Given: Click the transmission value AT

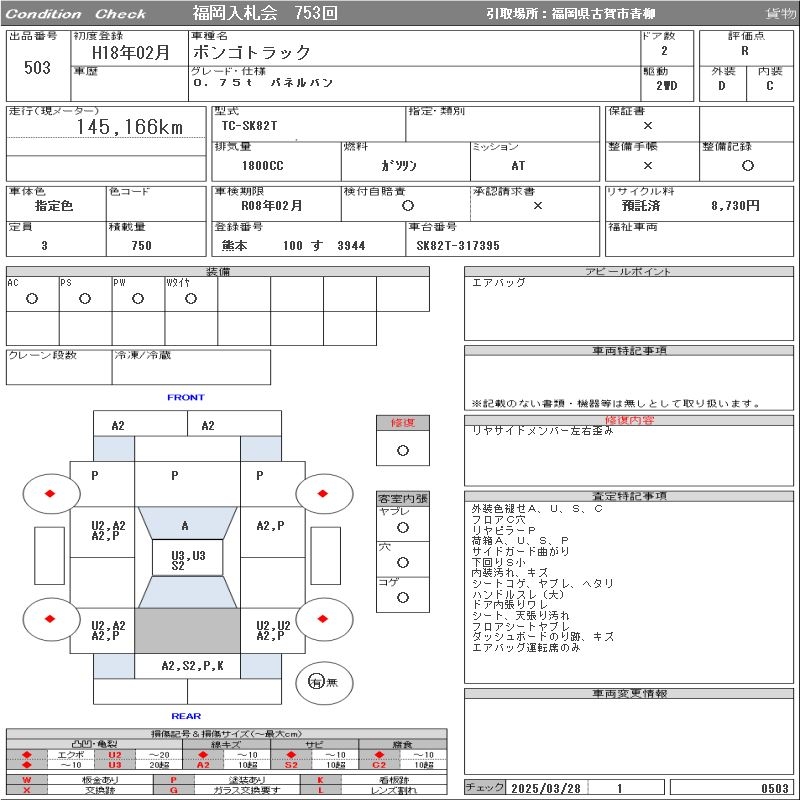Looking at the screenshot, I should pos(518,166).
